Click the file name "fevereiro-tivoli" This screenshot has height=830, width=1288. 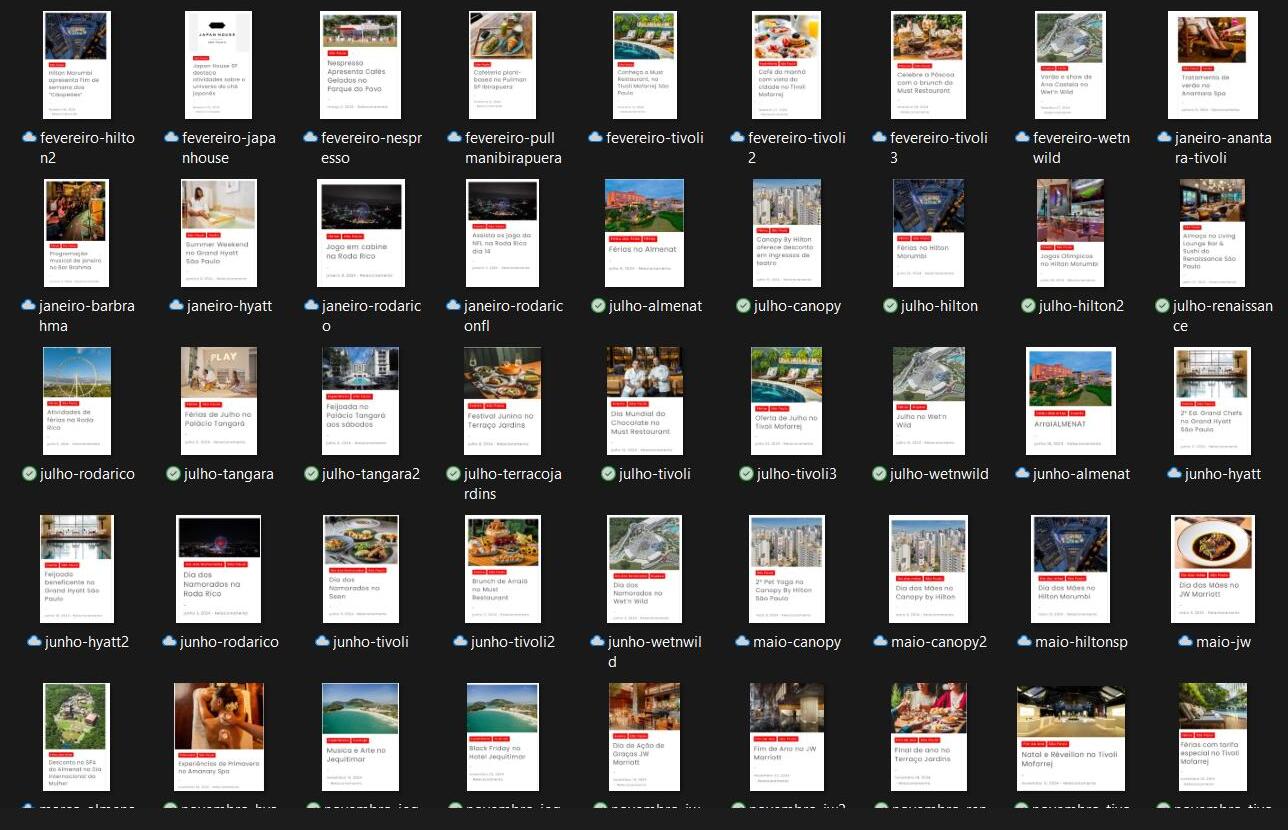[655, 138]
